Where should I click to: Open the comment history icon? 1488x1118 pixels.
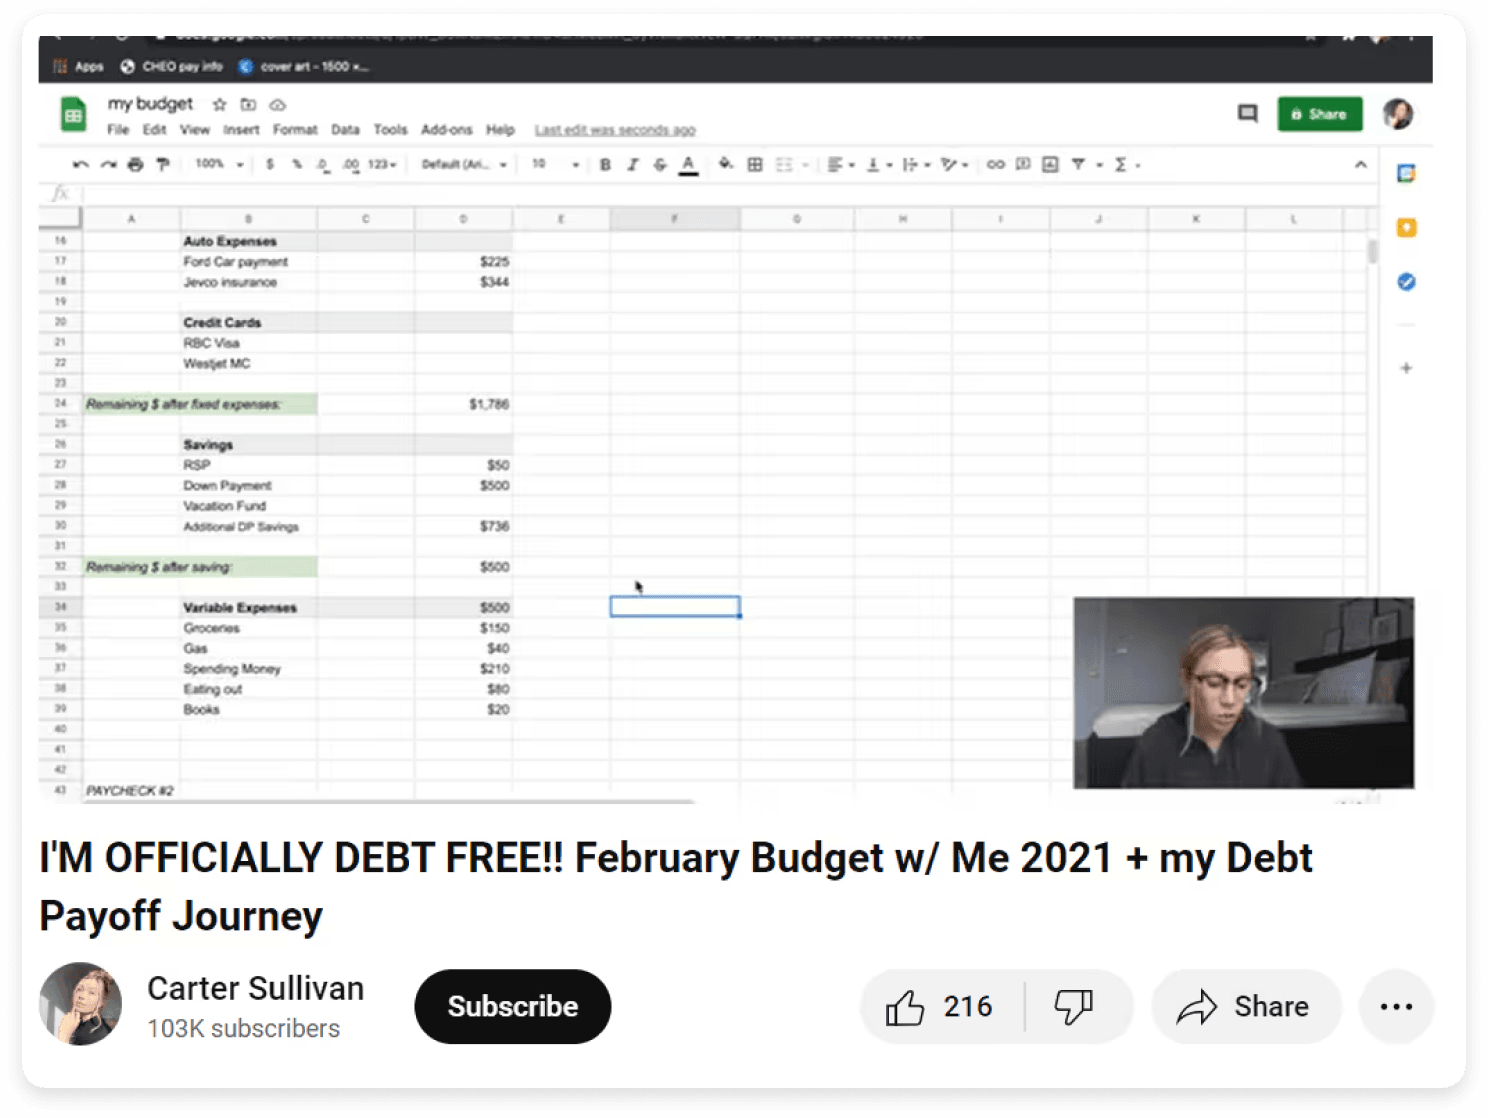coord(1247,113)
